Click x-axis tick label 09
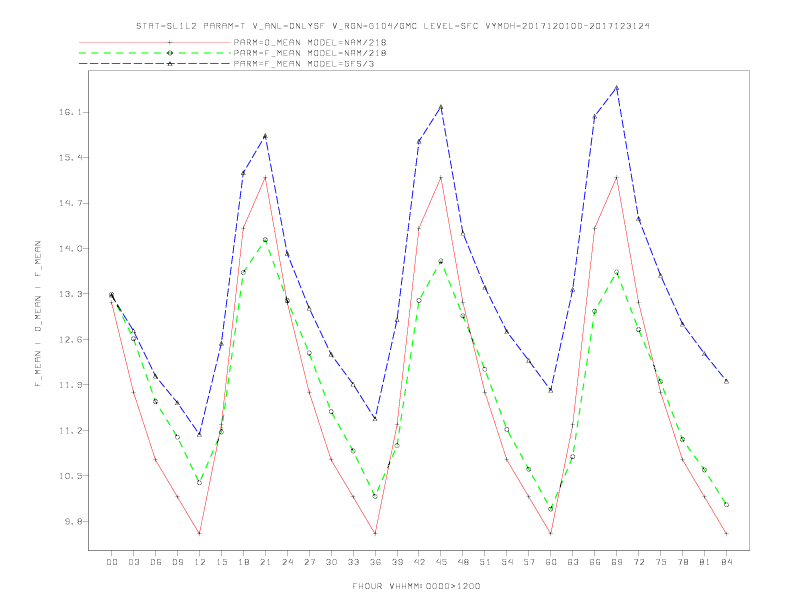Viewport: 792px width, 612px height. click(x=177, y=562)
